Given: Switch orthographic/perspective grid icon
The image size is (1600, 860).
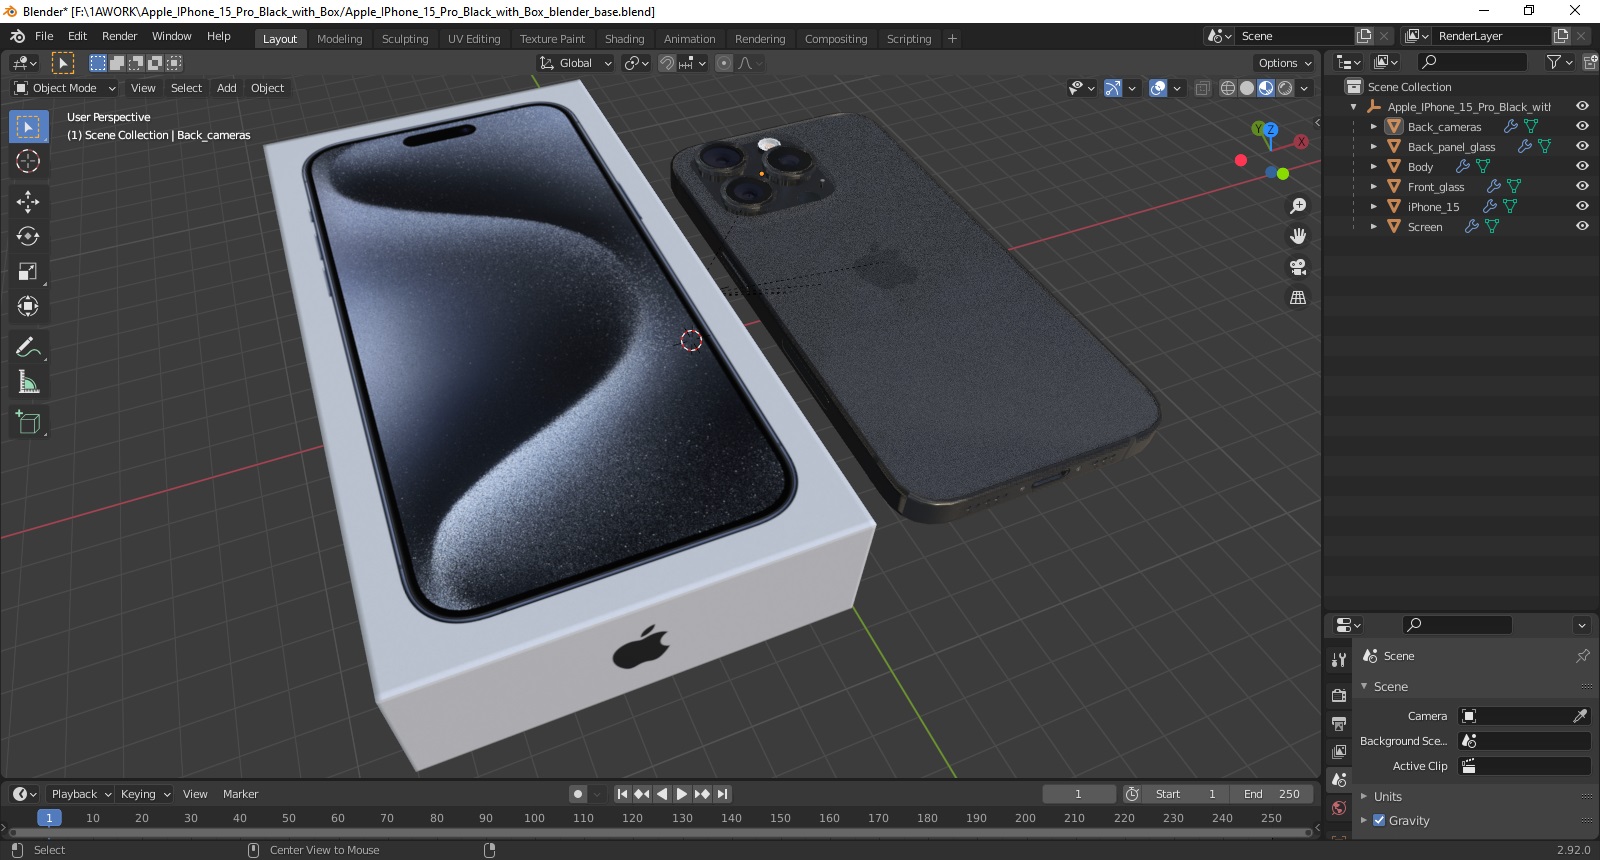Looking at the screenshot, I should tap(1298, 298).
